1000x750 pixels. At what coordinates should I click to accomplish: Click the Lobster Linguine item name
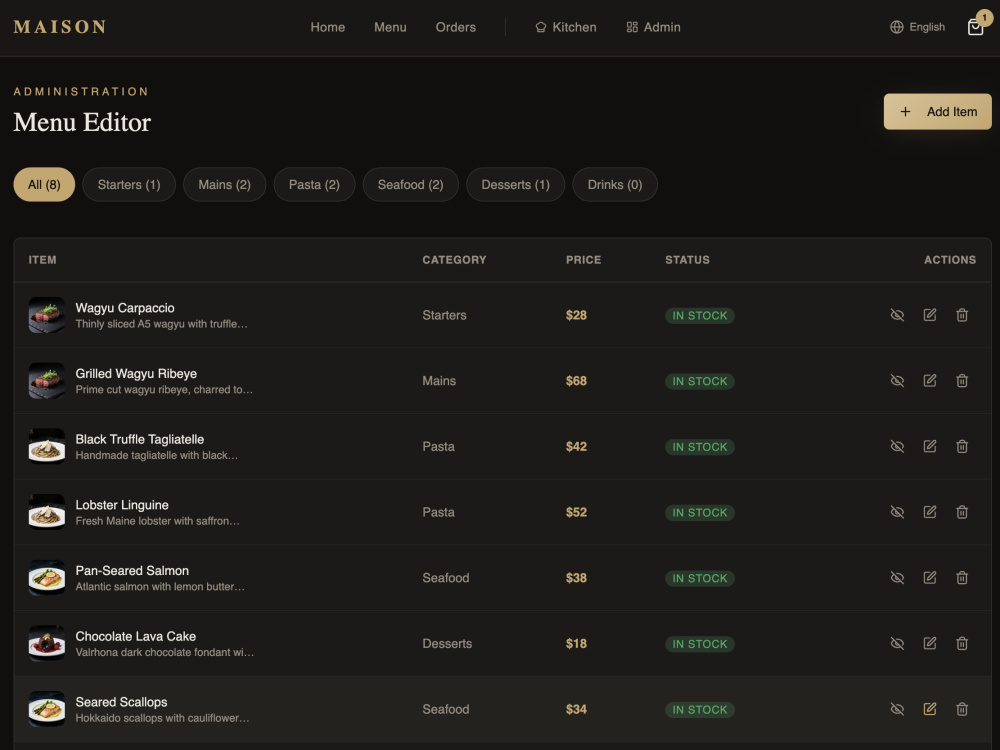click(x=122, y=504)
